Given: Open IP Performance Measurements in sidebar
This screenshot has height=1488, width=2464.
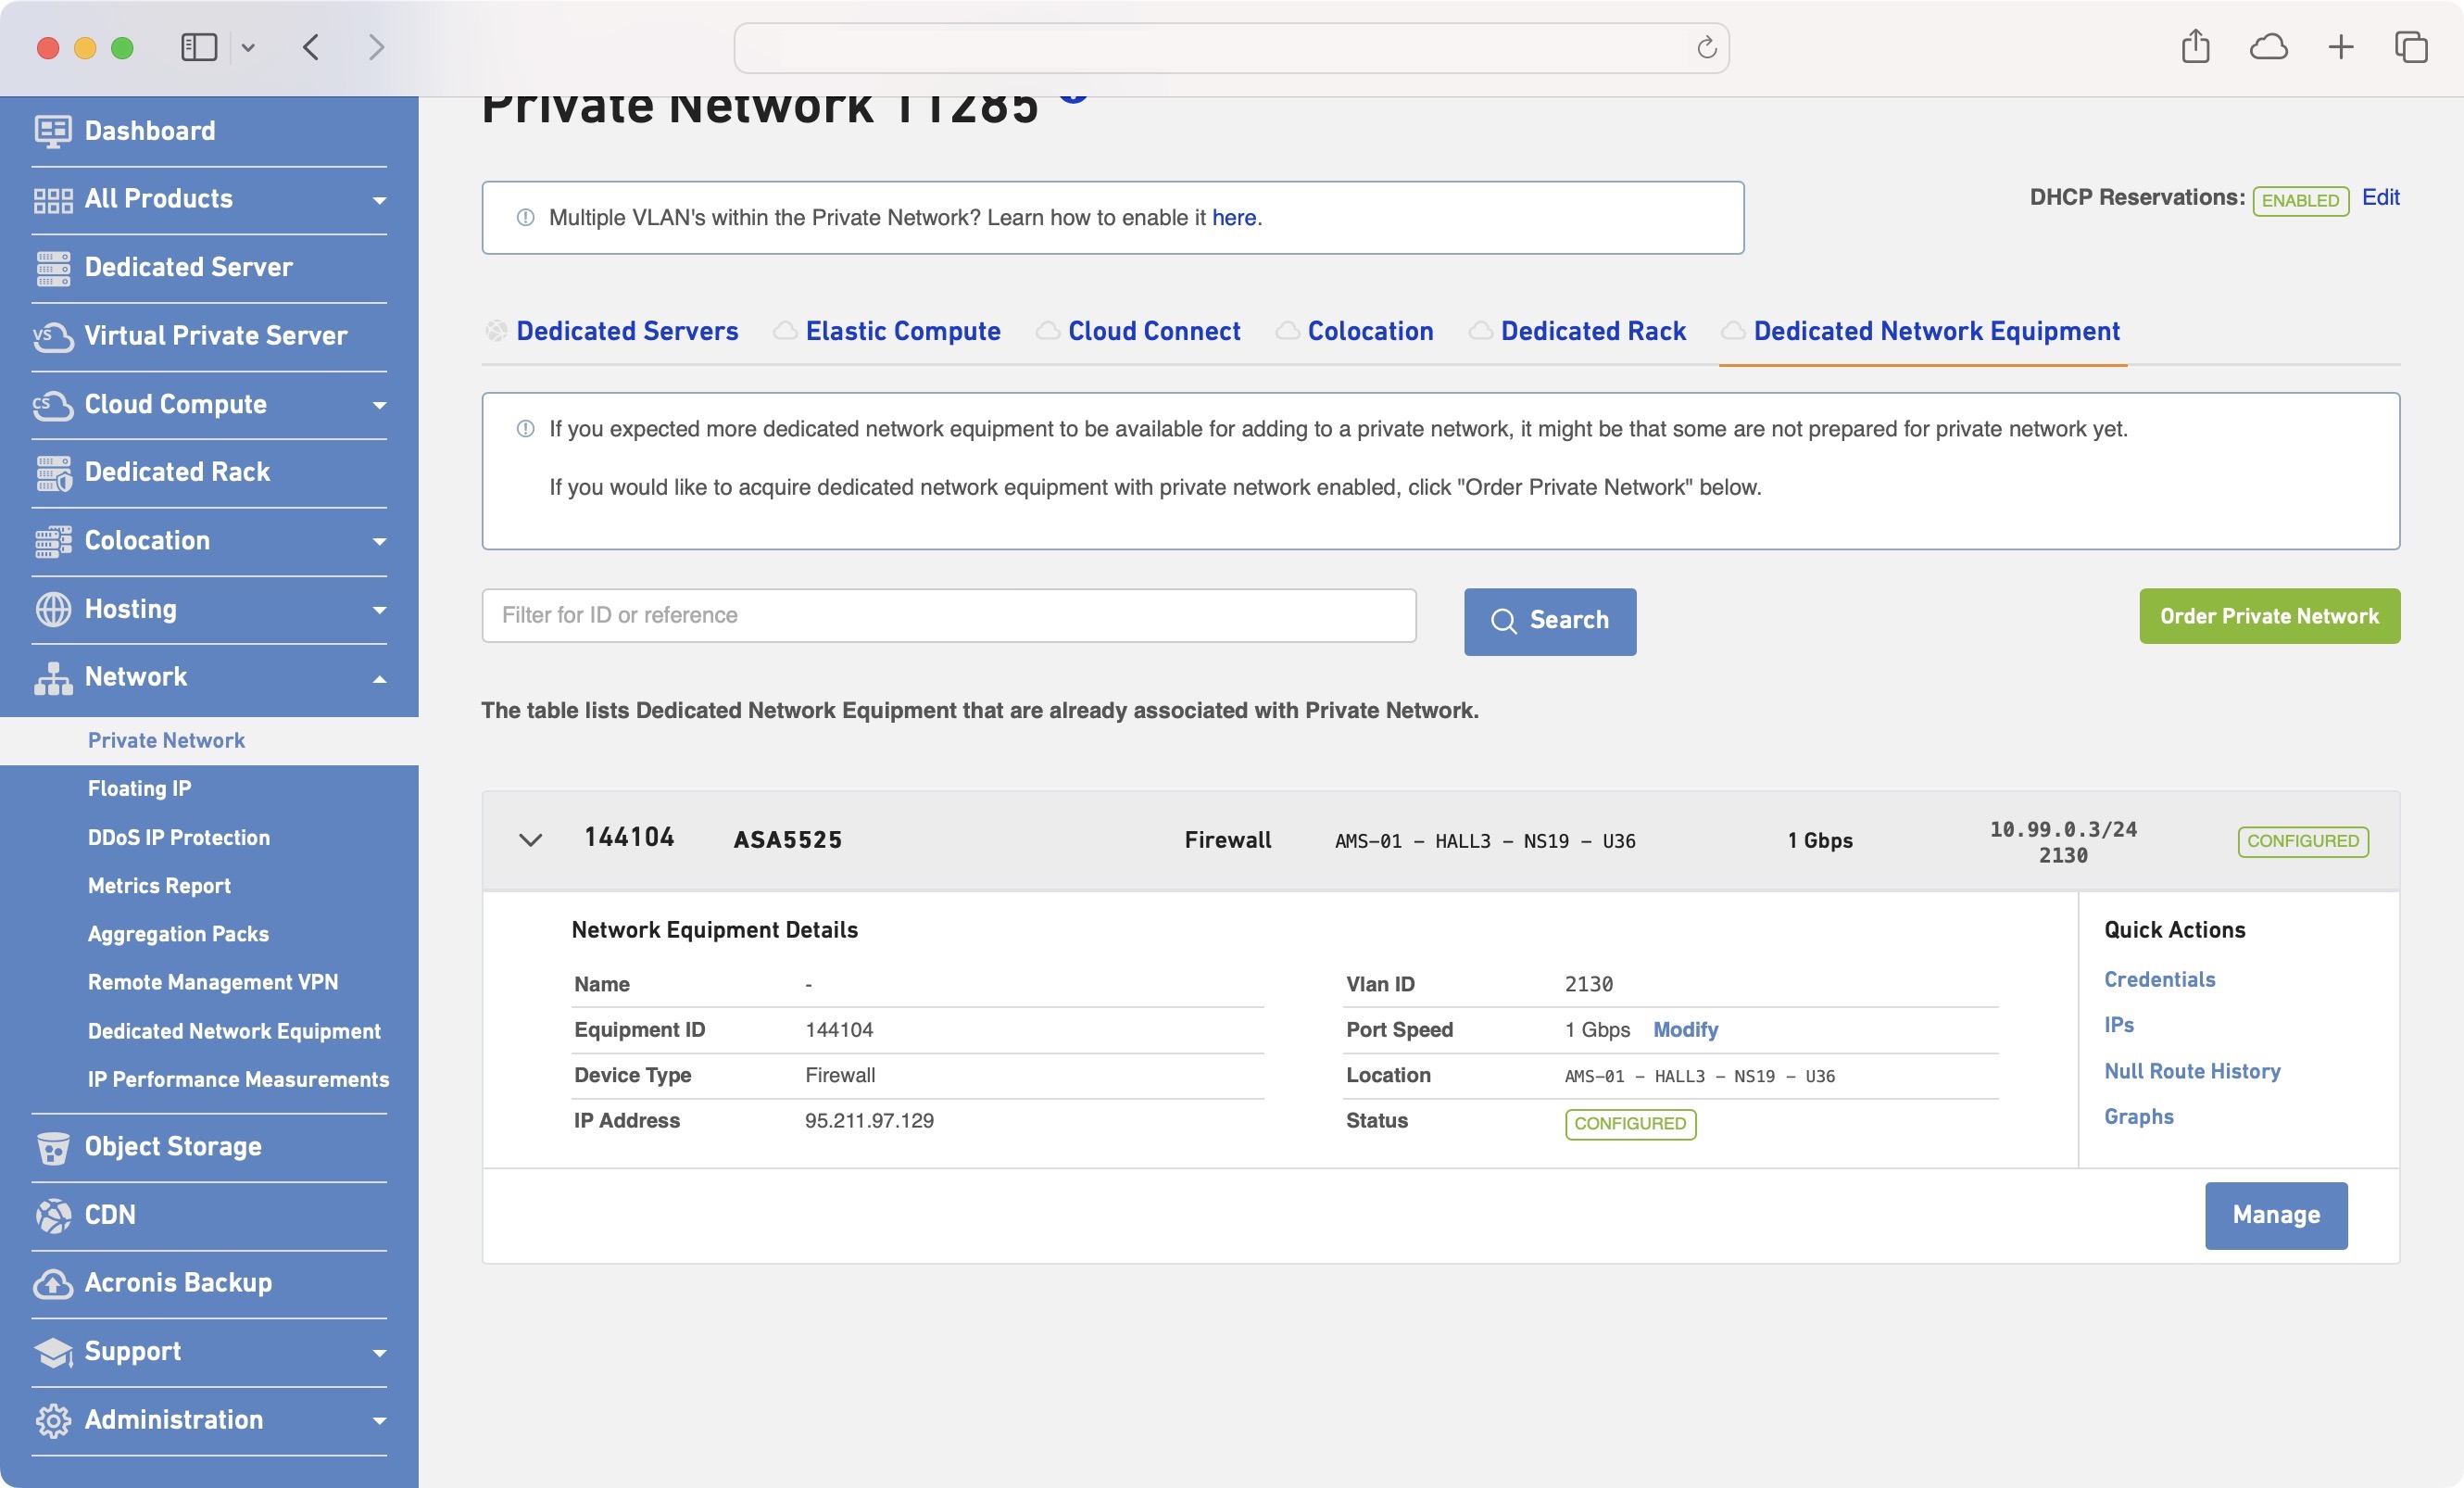Looking at the screenshot, I should coord(238,1079).
